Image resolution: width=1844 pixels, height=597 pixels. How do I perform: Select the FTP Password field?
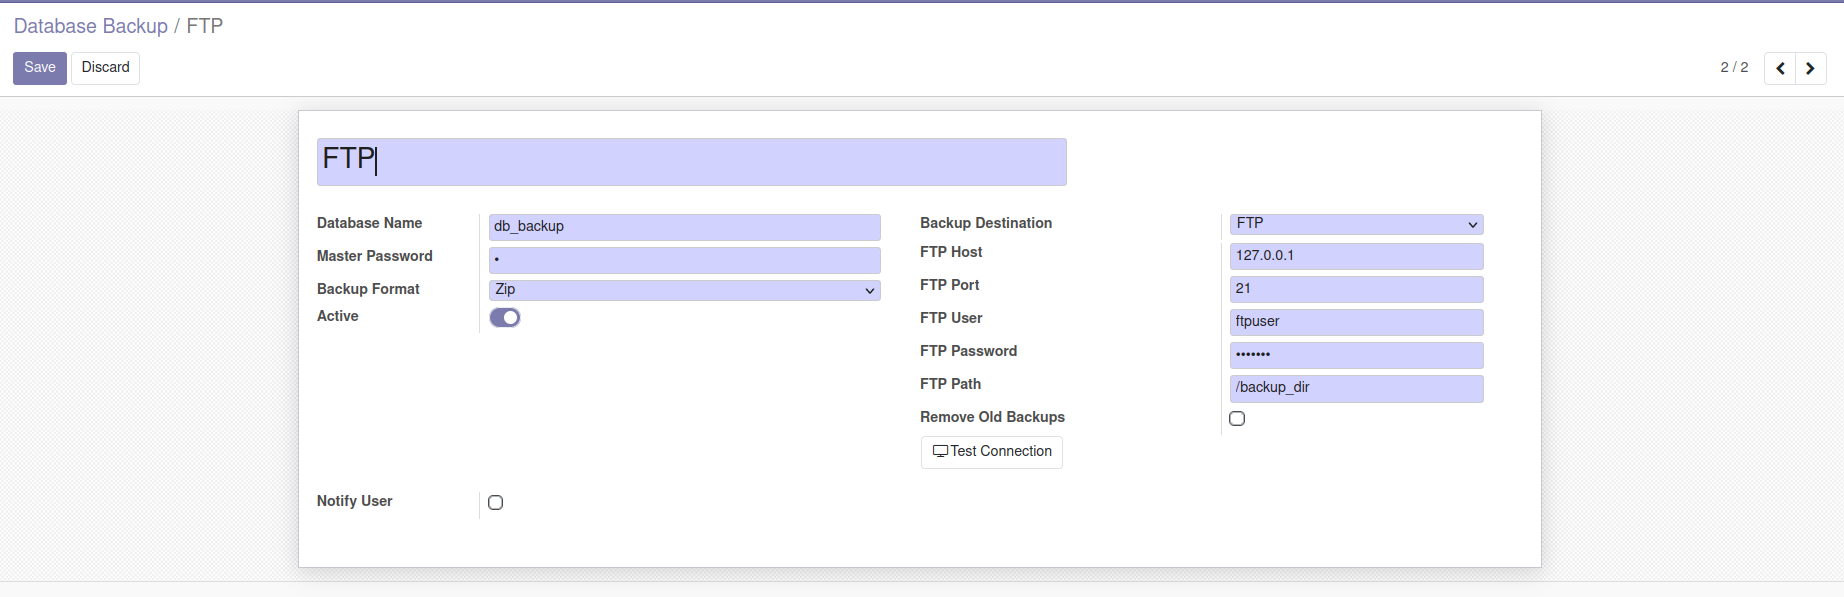coord(1356,355)
